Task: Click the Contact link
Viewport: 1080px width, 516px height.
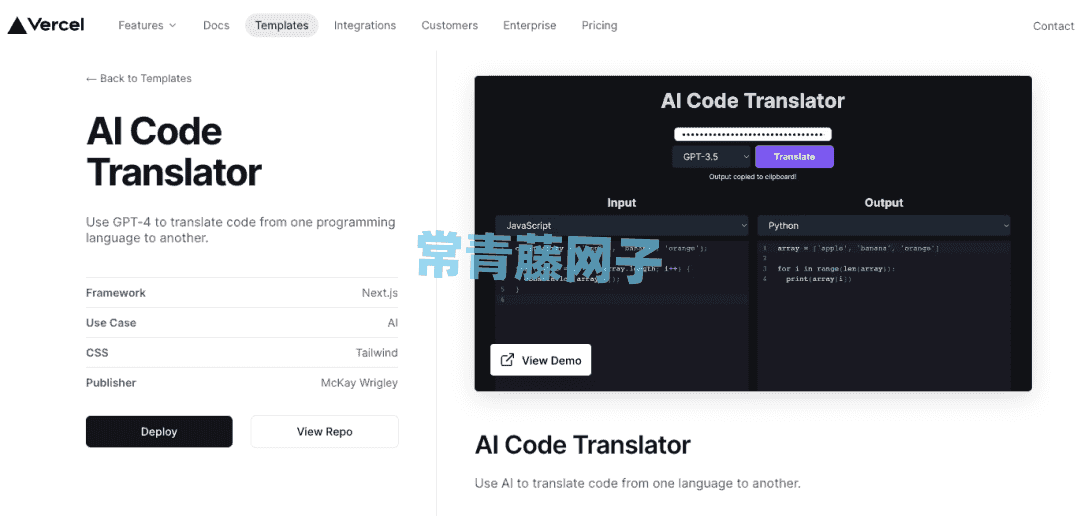Action: point(1053,26)
